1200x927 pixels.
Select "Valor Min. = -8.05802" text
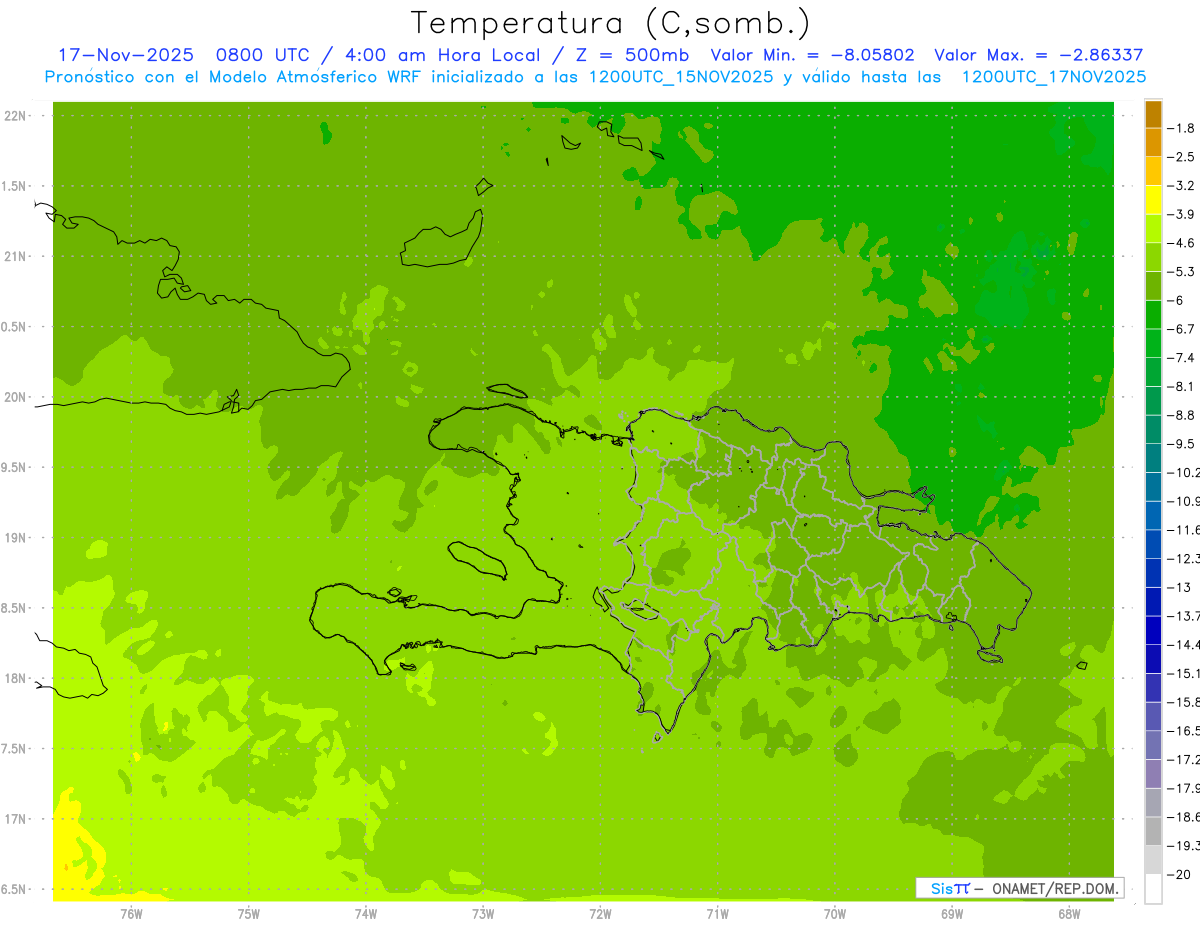(x=812, y=55)
